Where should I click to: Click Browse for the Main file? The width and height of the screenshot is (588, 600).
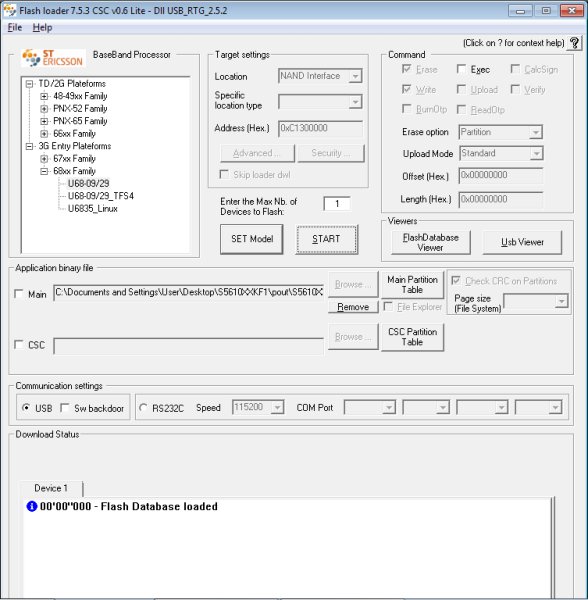(x=353, y=284)
